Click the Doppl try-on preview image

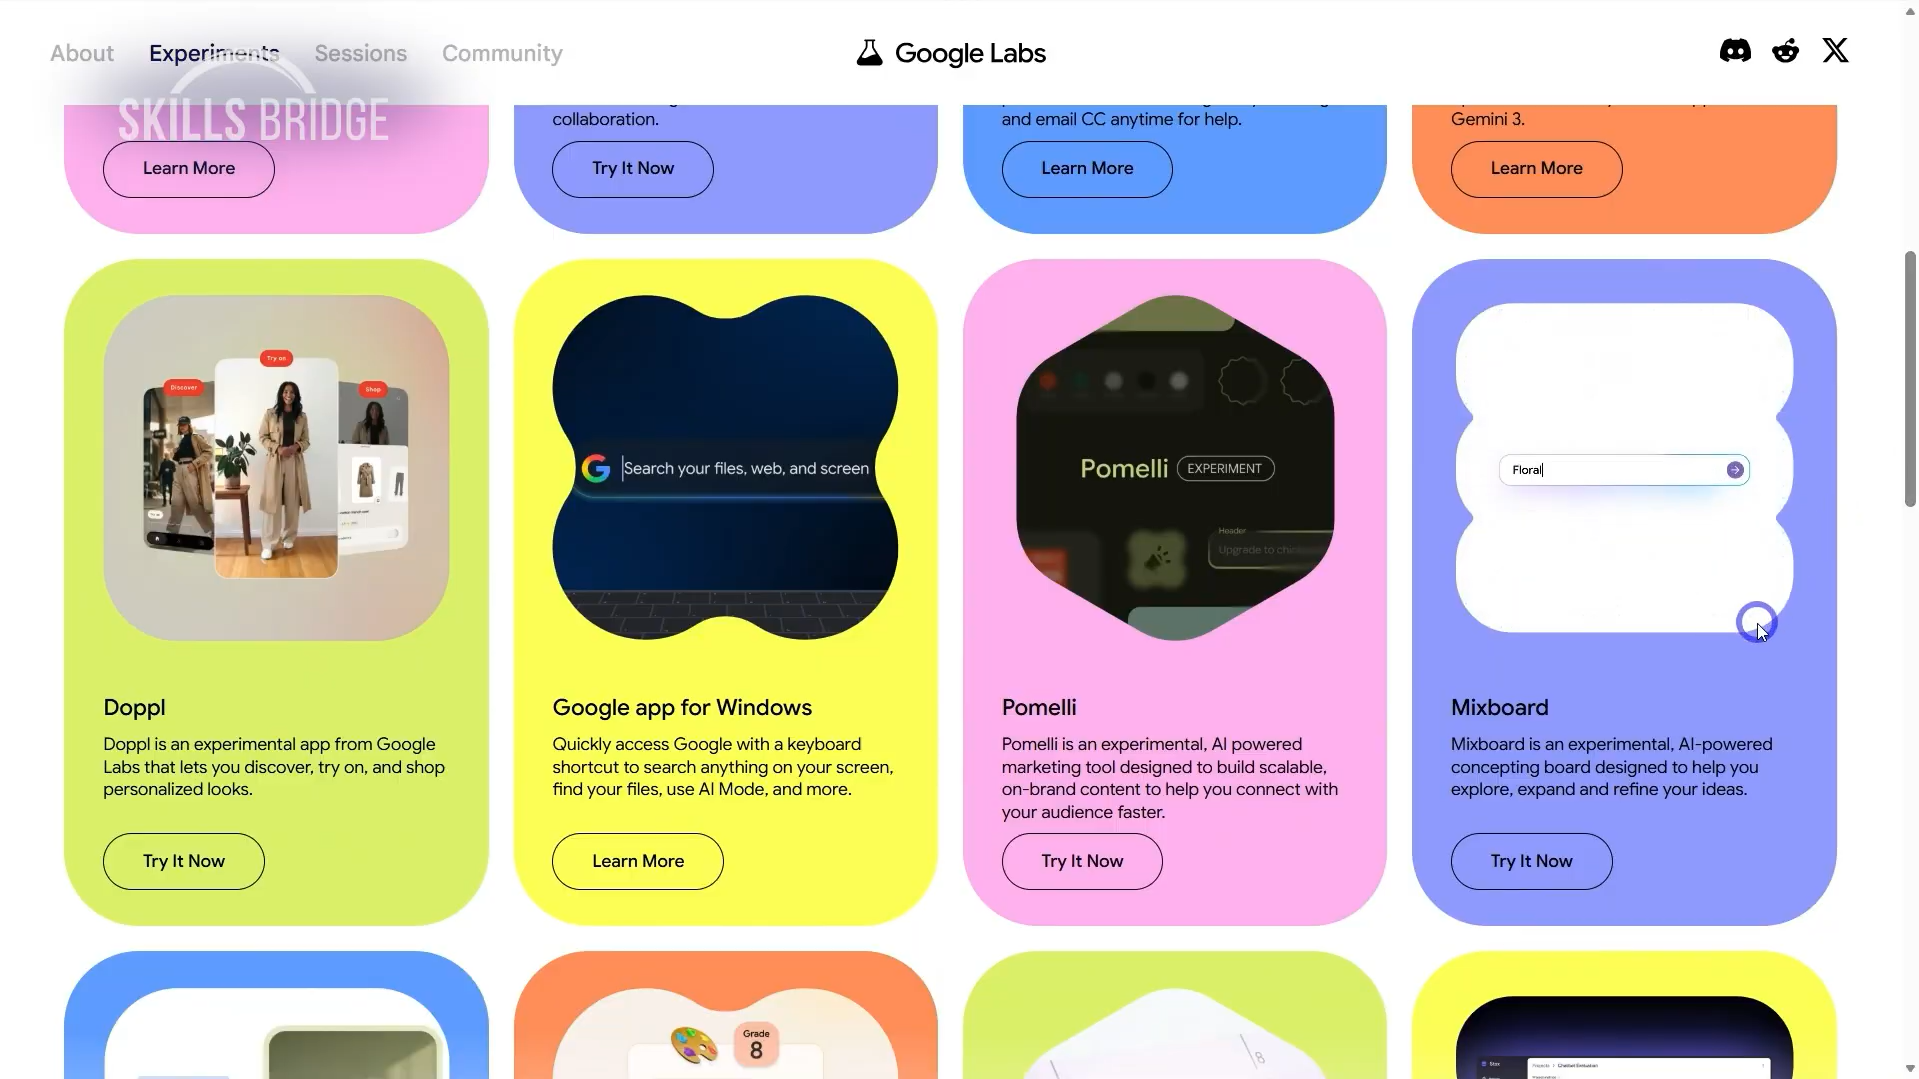click(276, 468)
